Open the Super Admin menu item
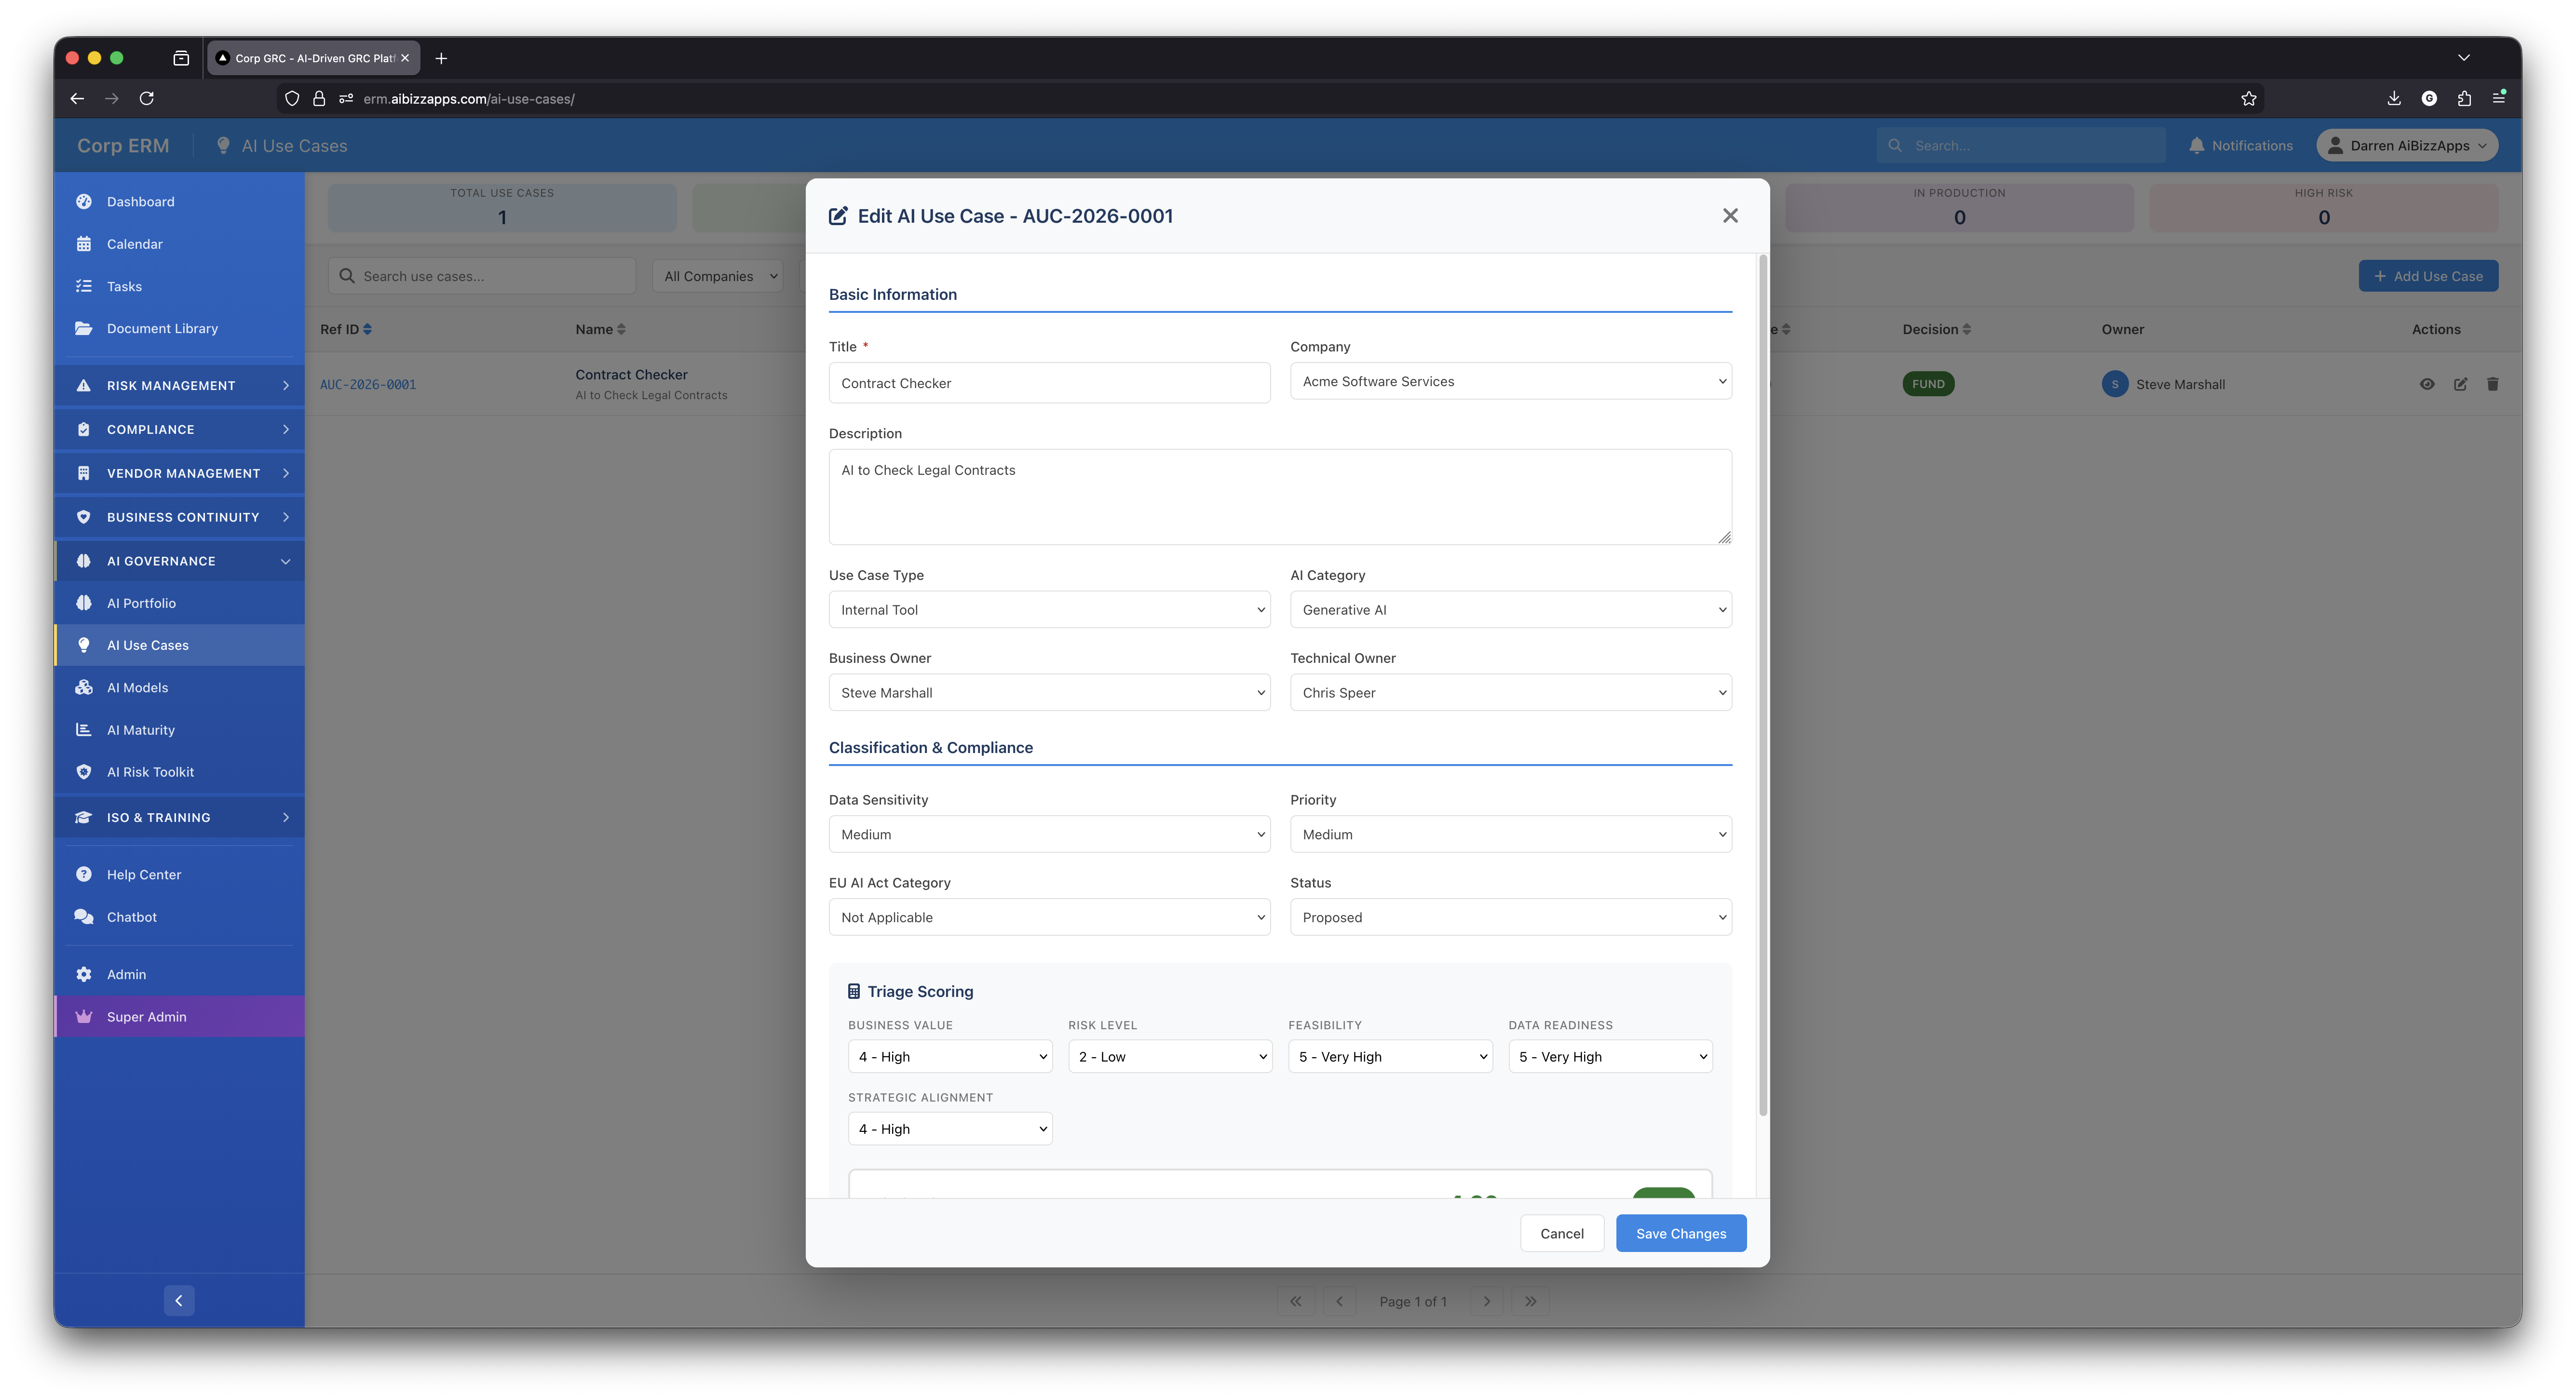 point(146,1016)
